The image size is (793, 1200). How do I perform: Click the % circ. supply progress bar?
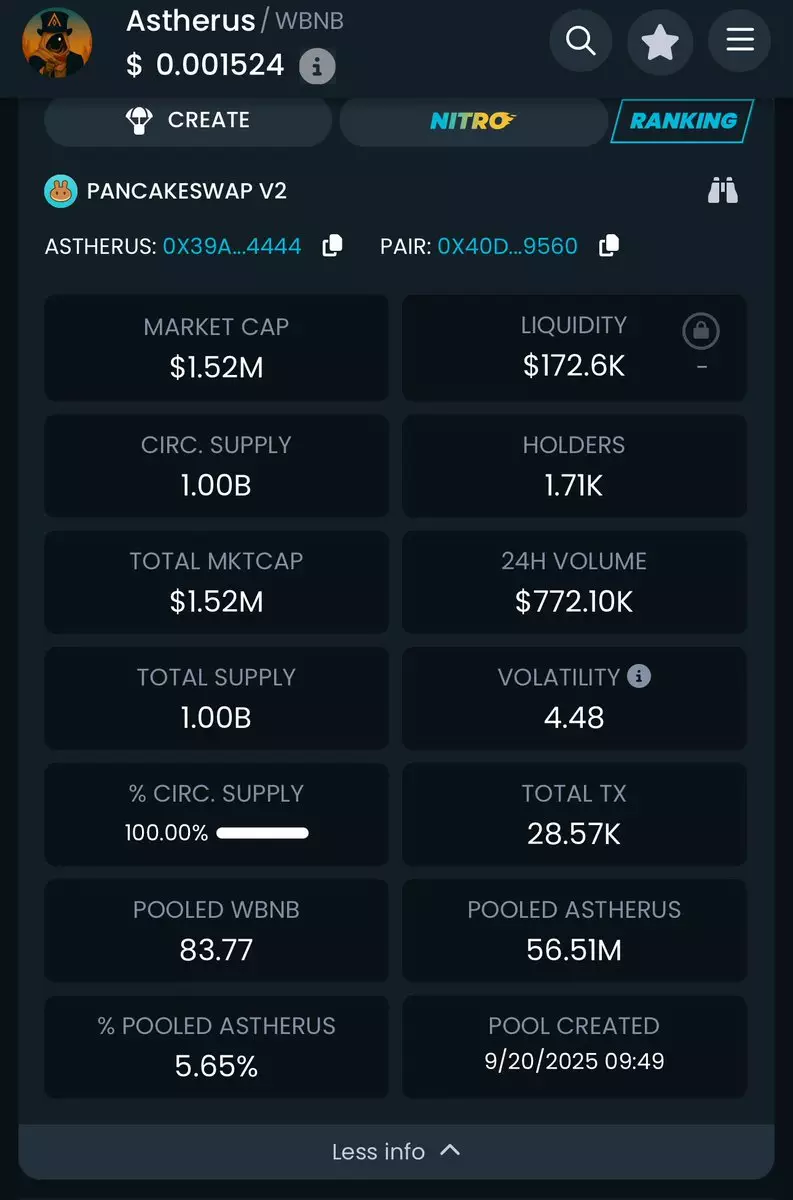(x=262, y=833)
